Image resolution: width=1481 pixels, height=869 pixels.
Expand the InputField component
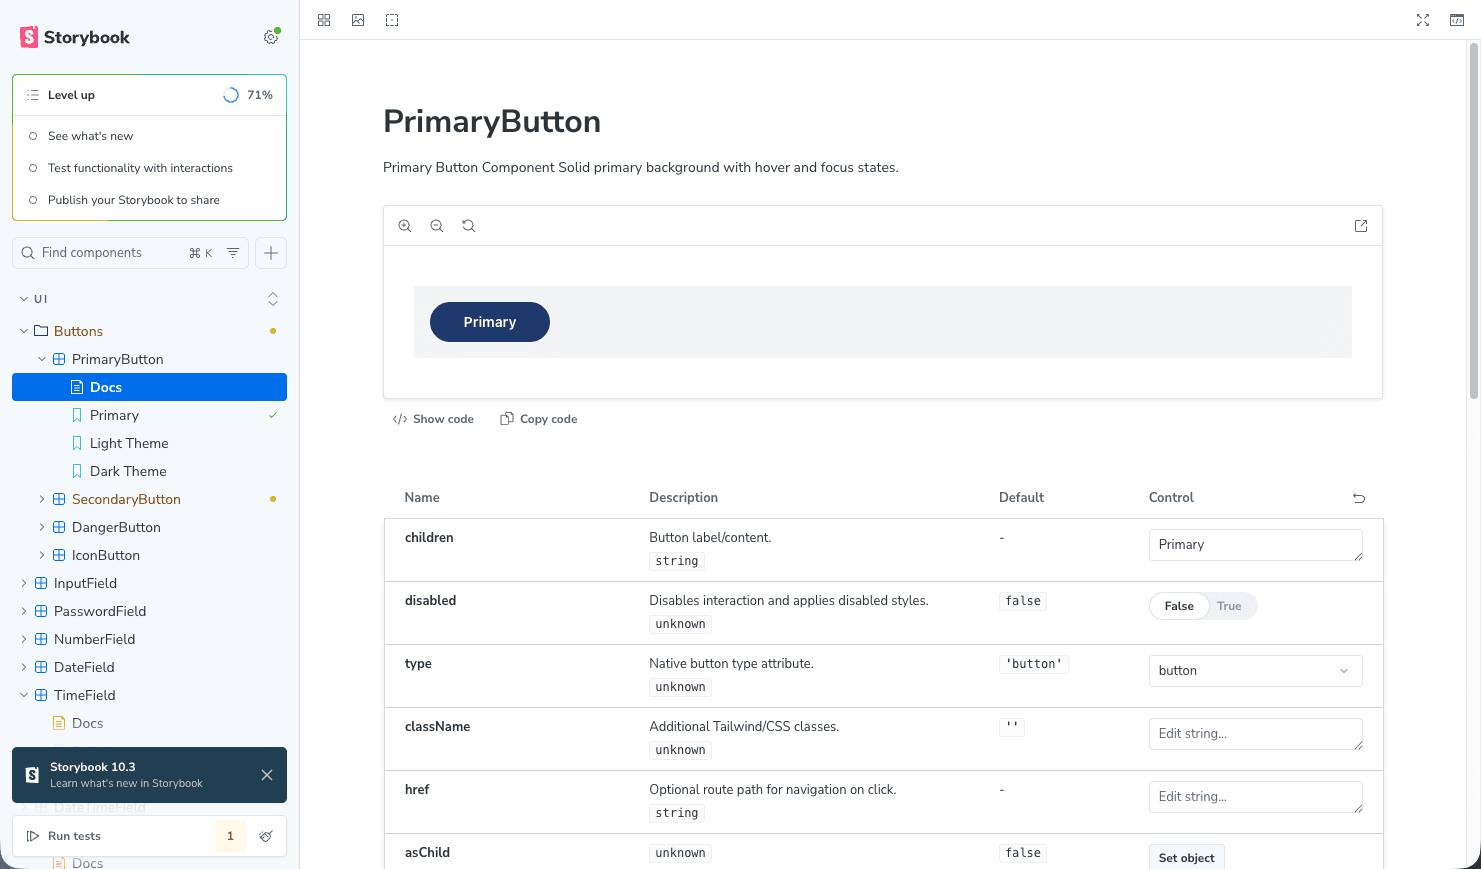tap(24, 583)
